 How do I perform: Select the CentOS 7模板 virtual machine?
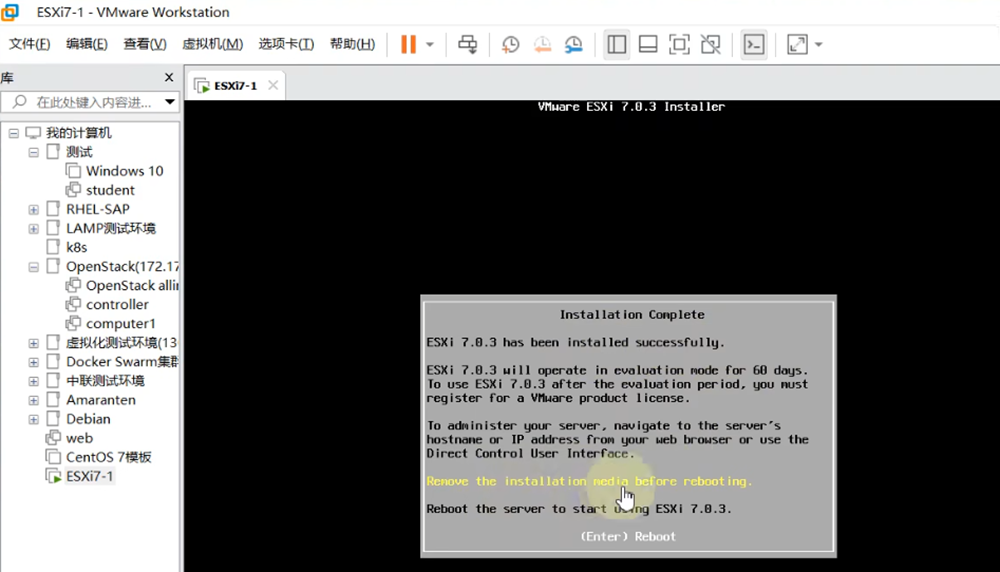108,457
